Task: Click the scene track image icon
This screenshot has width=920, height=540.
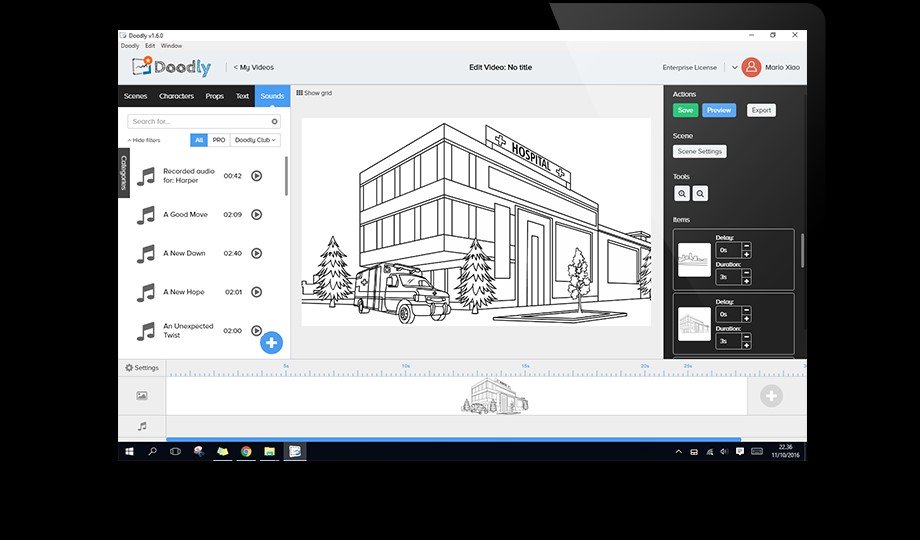Action: click(x=142, y=396)
